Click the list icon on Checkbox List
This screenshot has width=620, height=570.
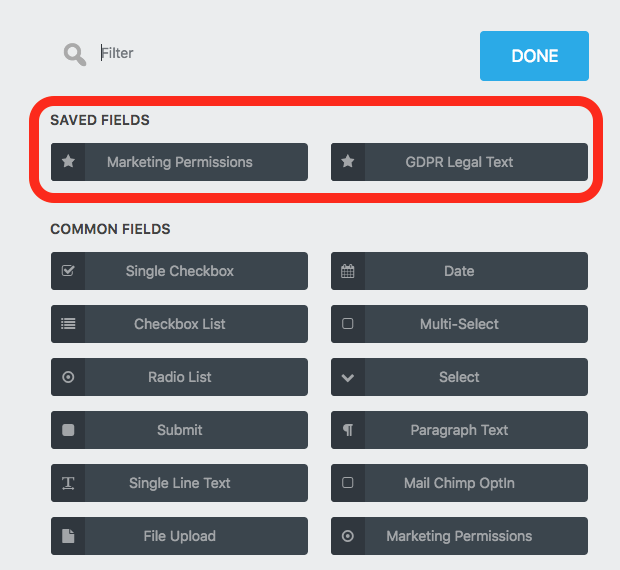point(68,324)
